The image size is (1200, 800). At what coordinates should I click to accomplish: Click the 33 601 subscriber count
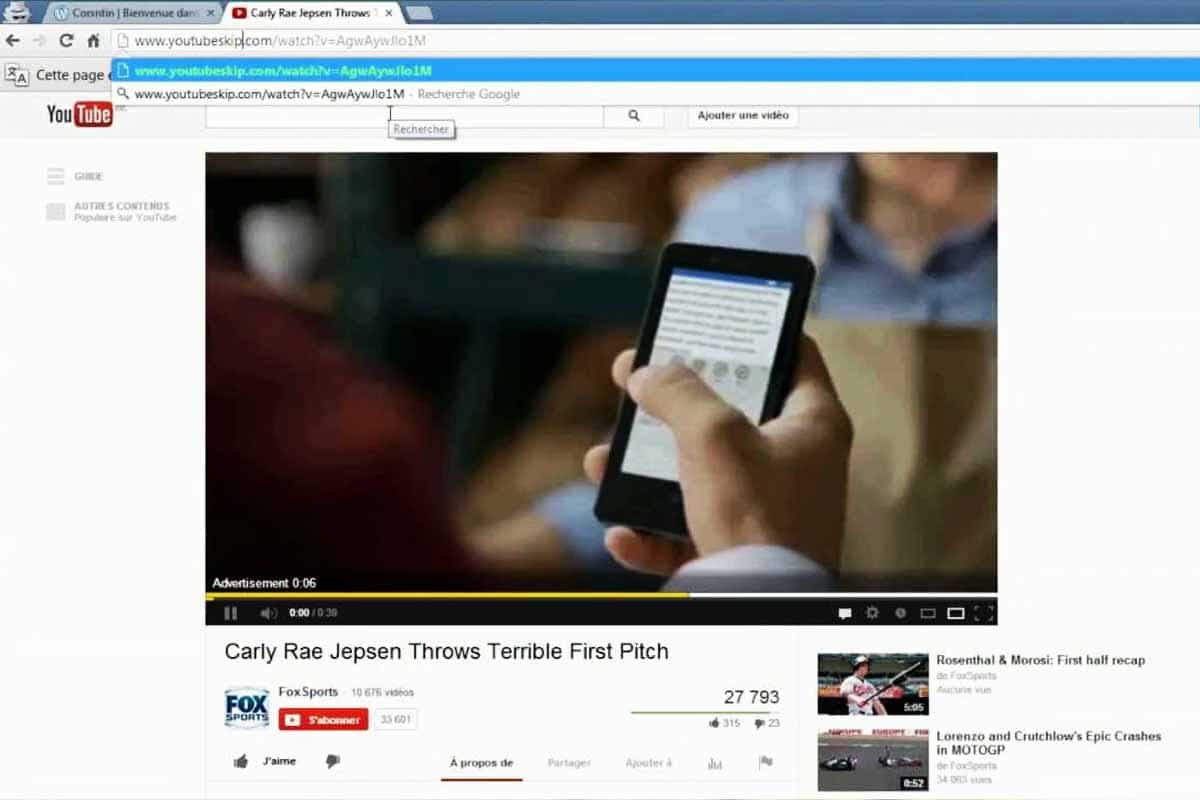click(x=395, y=720)
